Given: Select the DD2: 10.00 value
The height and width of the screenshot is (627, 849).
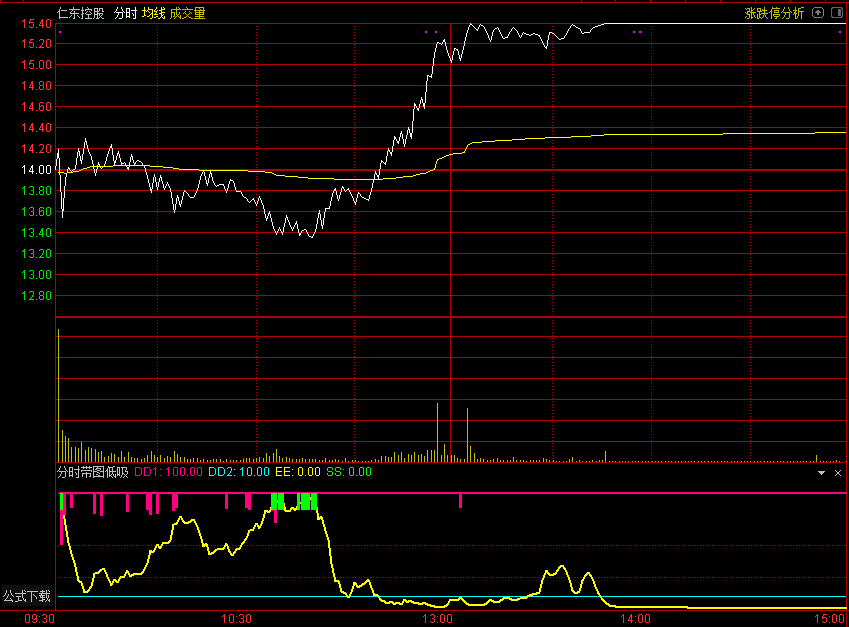Looking at the screenshot, I should [239, 472].
